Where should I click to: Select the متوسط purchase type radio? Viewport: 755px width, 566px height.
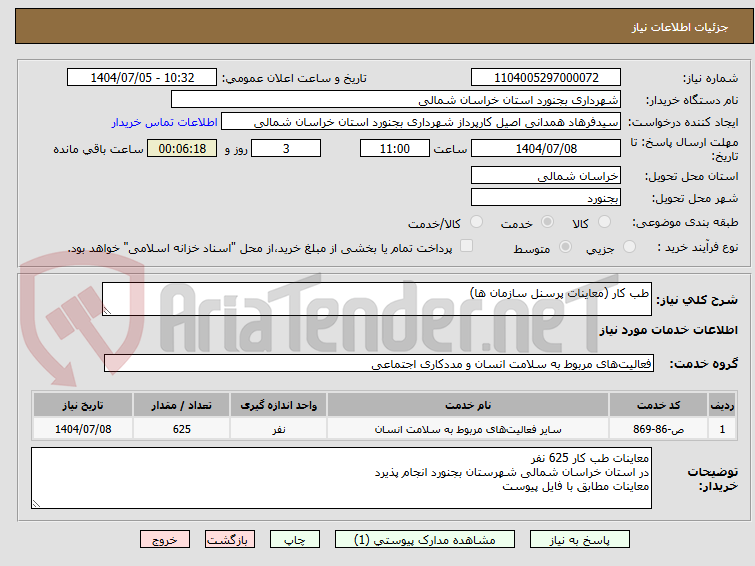coord(565,247)
